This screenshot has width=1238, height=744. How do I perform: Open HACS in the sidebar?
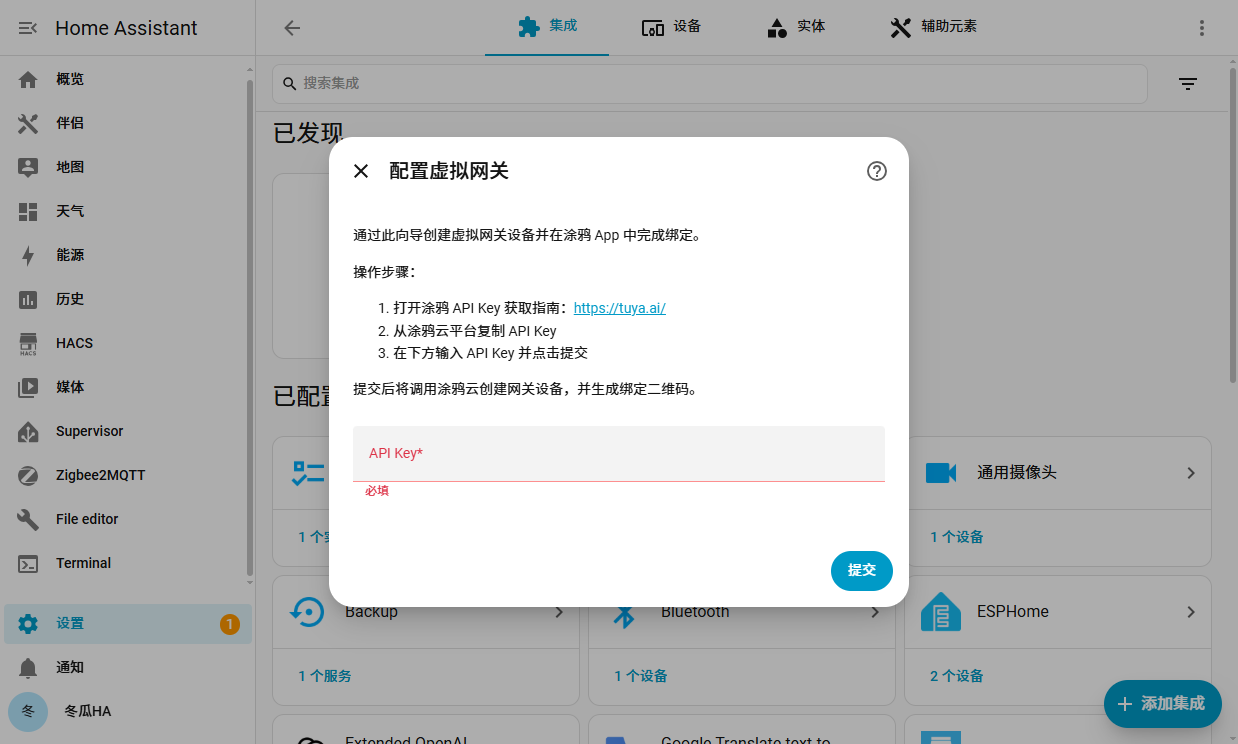[x=126, y=343]
